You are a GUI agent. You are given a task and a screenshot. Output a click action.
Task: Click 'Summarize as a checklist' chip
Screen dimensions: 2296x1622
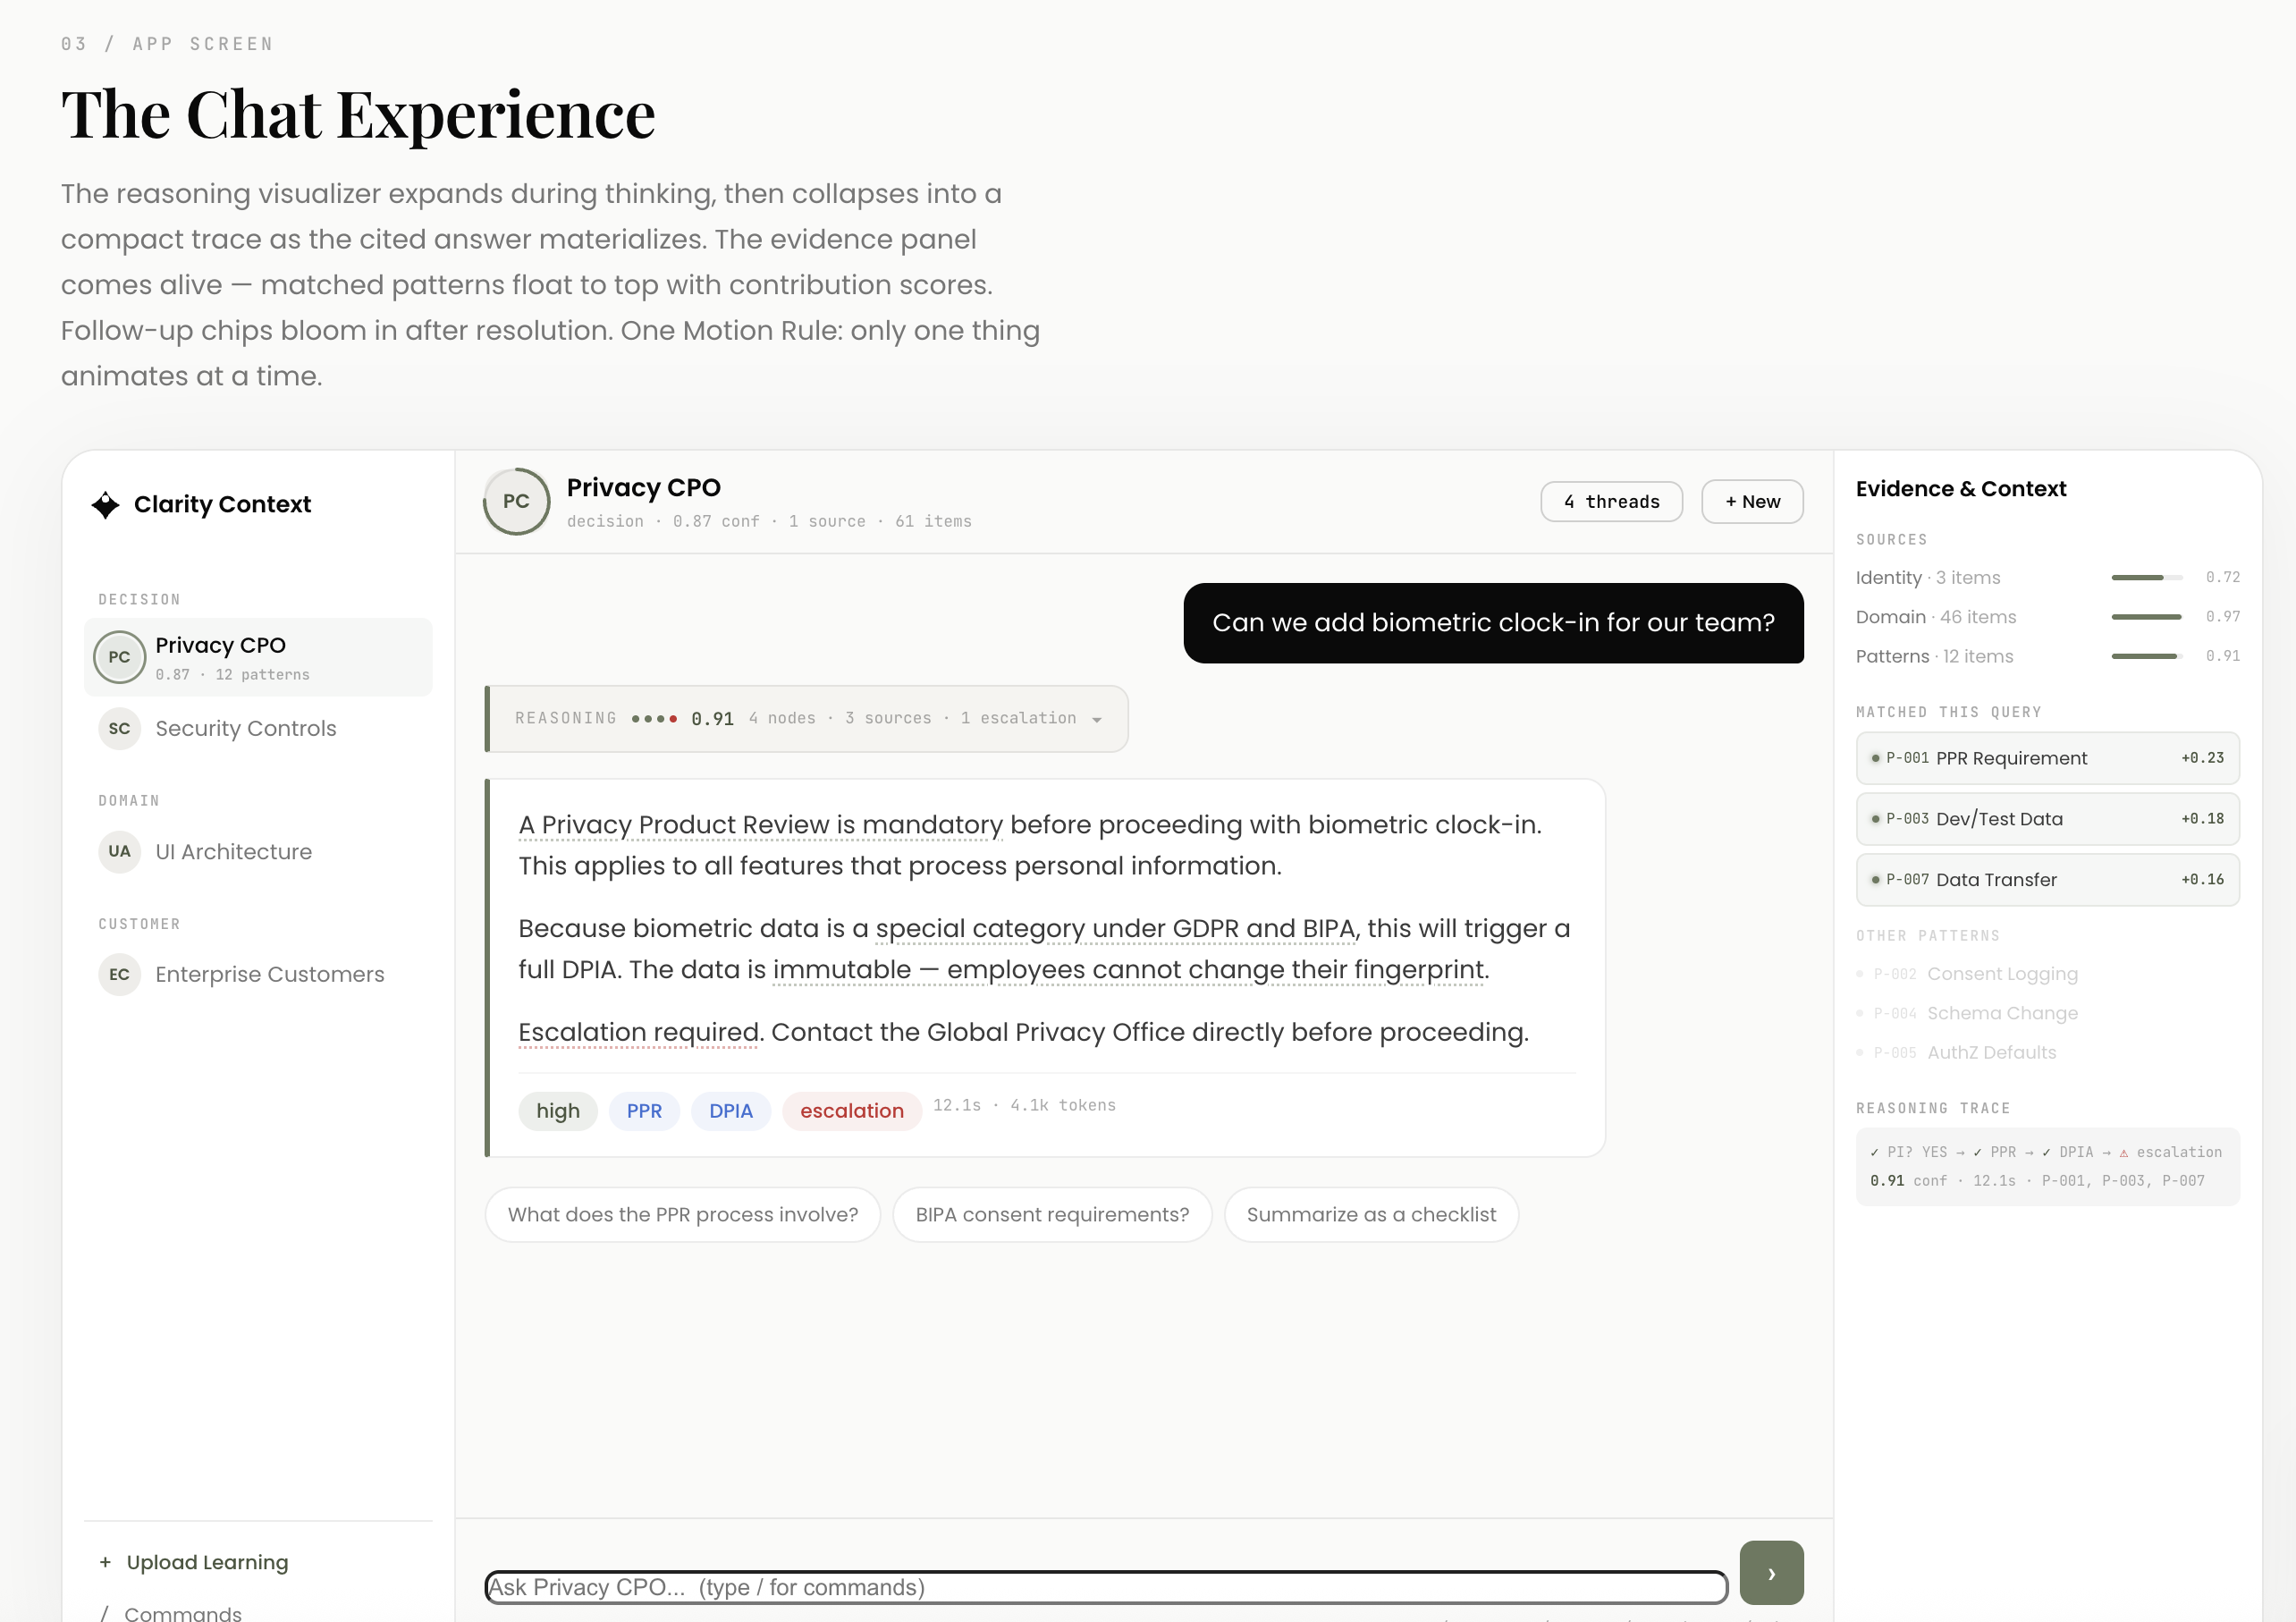pos(1371,1215)
